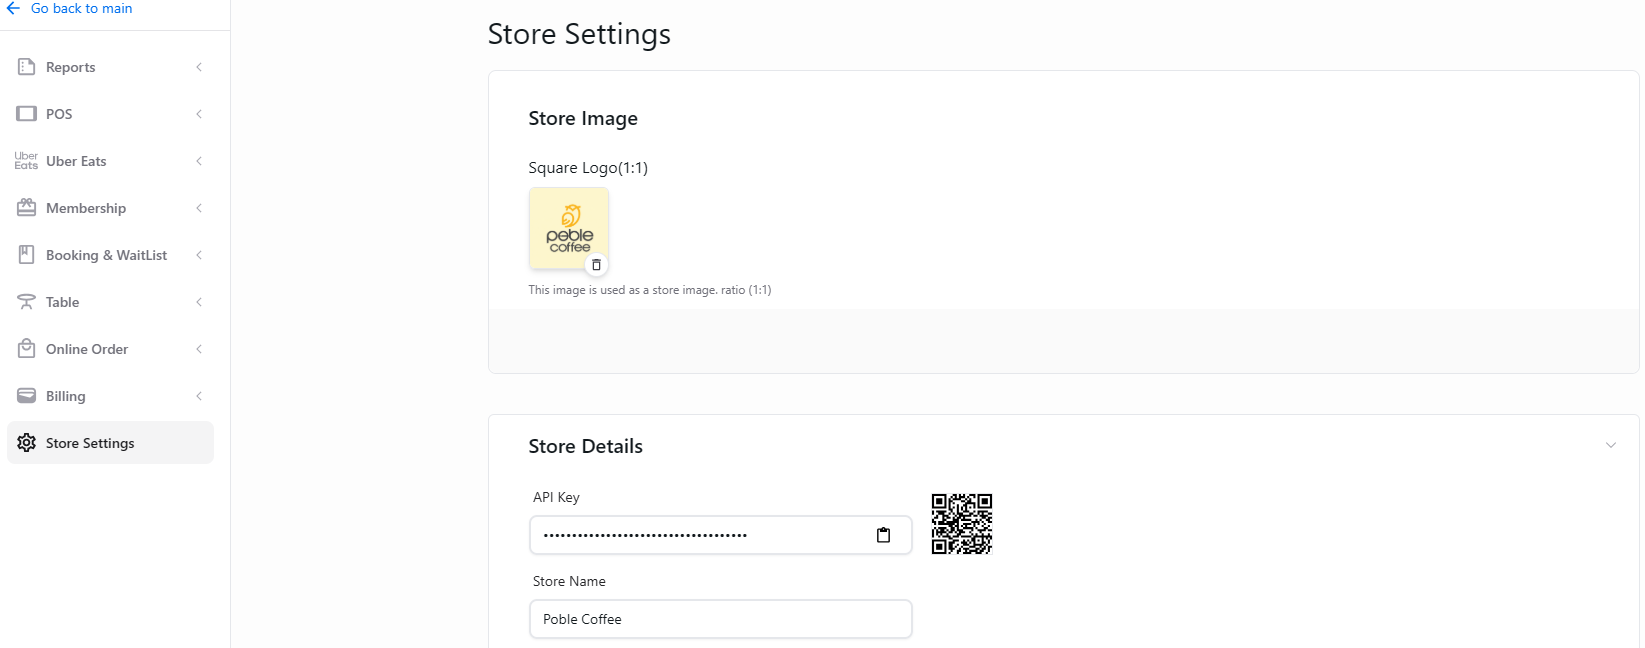Click the Billing card icon
This screenshot has height=648, width=1645.
click(x=27, y=396)
